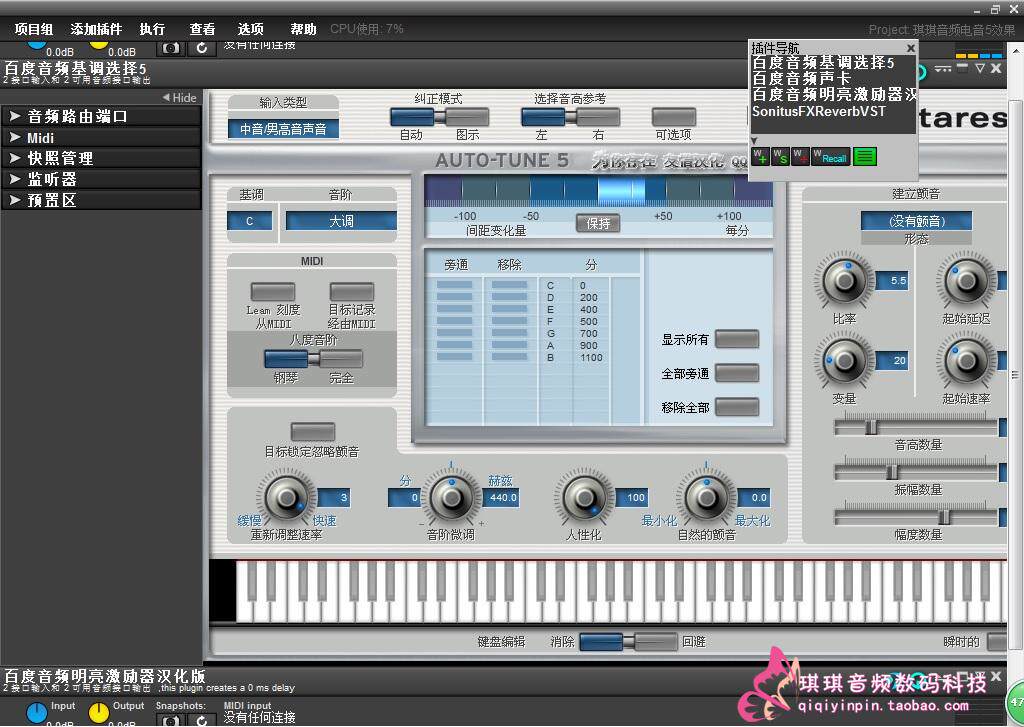
Task: Click the 音阶微调 knob
Action: tap(451, 498)
